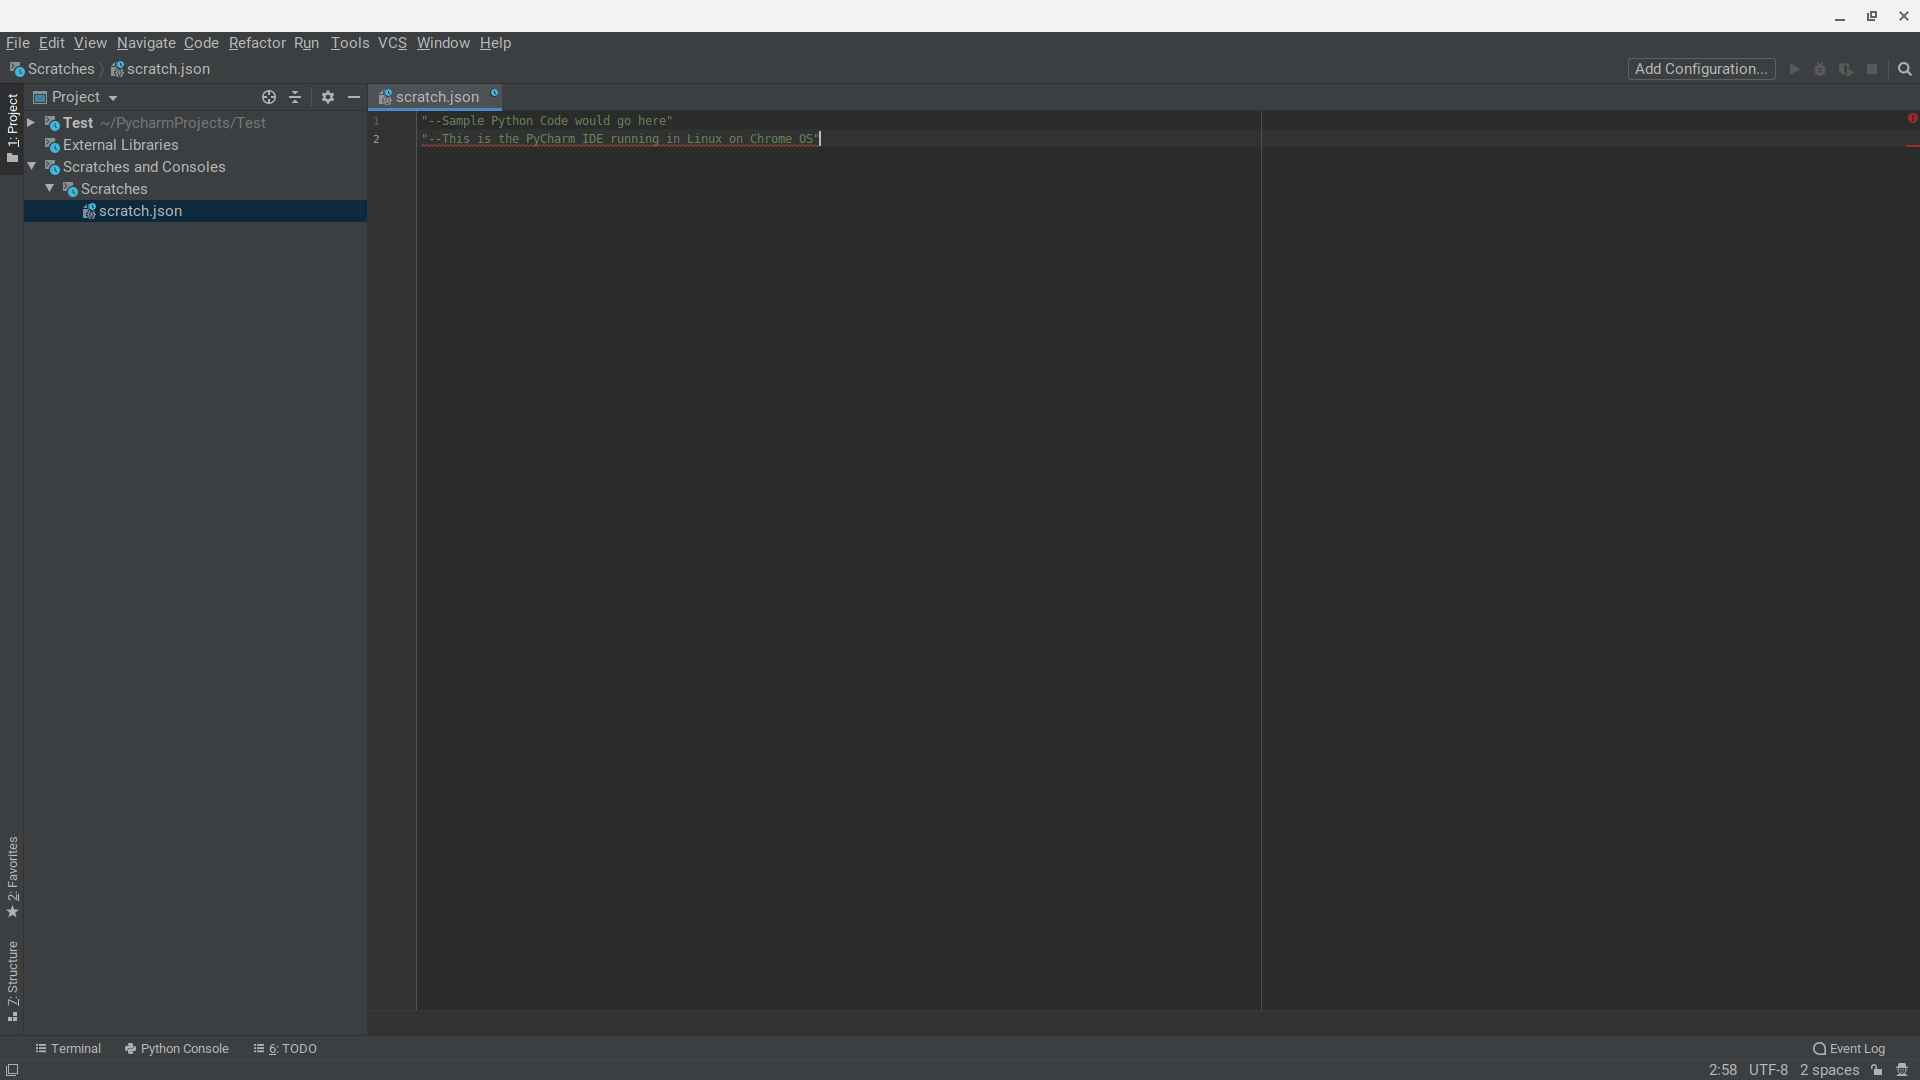Select scratch.json in project tree
1920x1080 pixels.
click(x=140, y=211)
